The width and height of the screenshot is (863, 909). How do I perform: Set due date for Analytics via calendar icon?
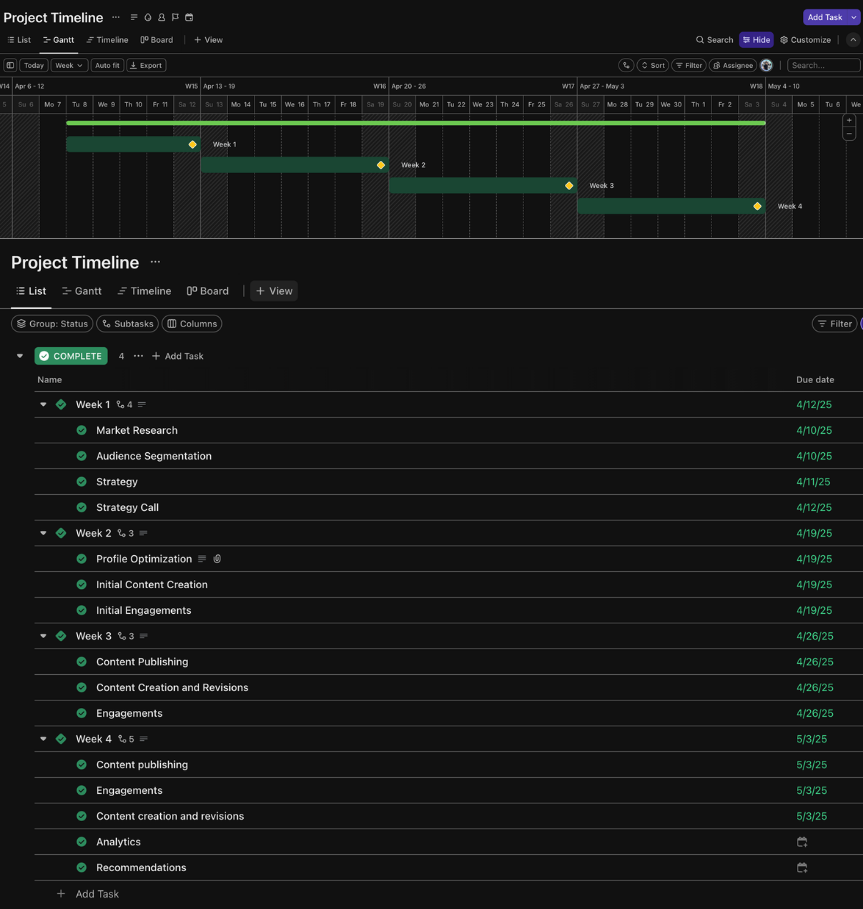tap(802, 842)
